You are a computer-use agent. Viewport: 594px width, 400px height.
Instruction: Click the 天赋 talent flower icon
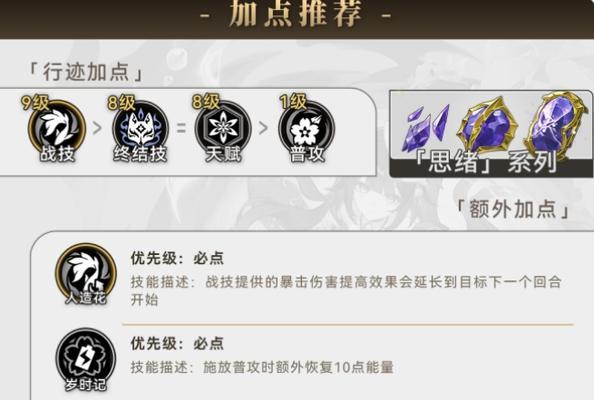223,128
